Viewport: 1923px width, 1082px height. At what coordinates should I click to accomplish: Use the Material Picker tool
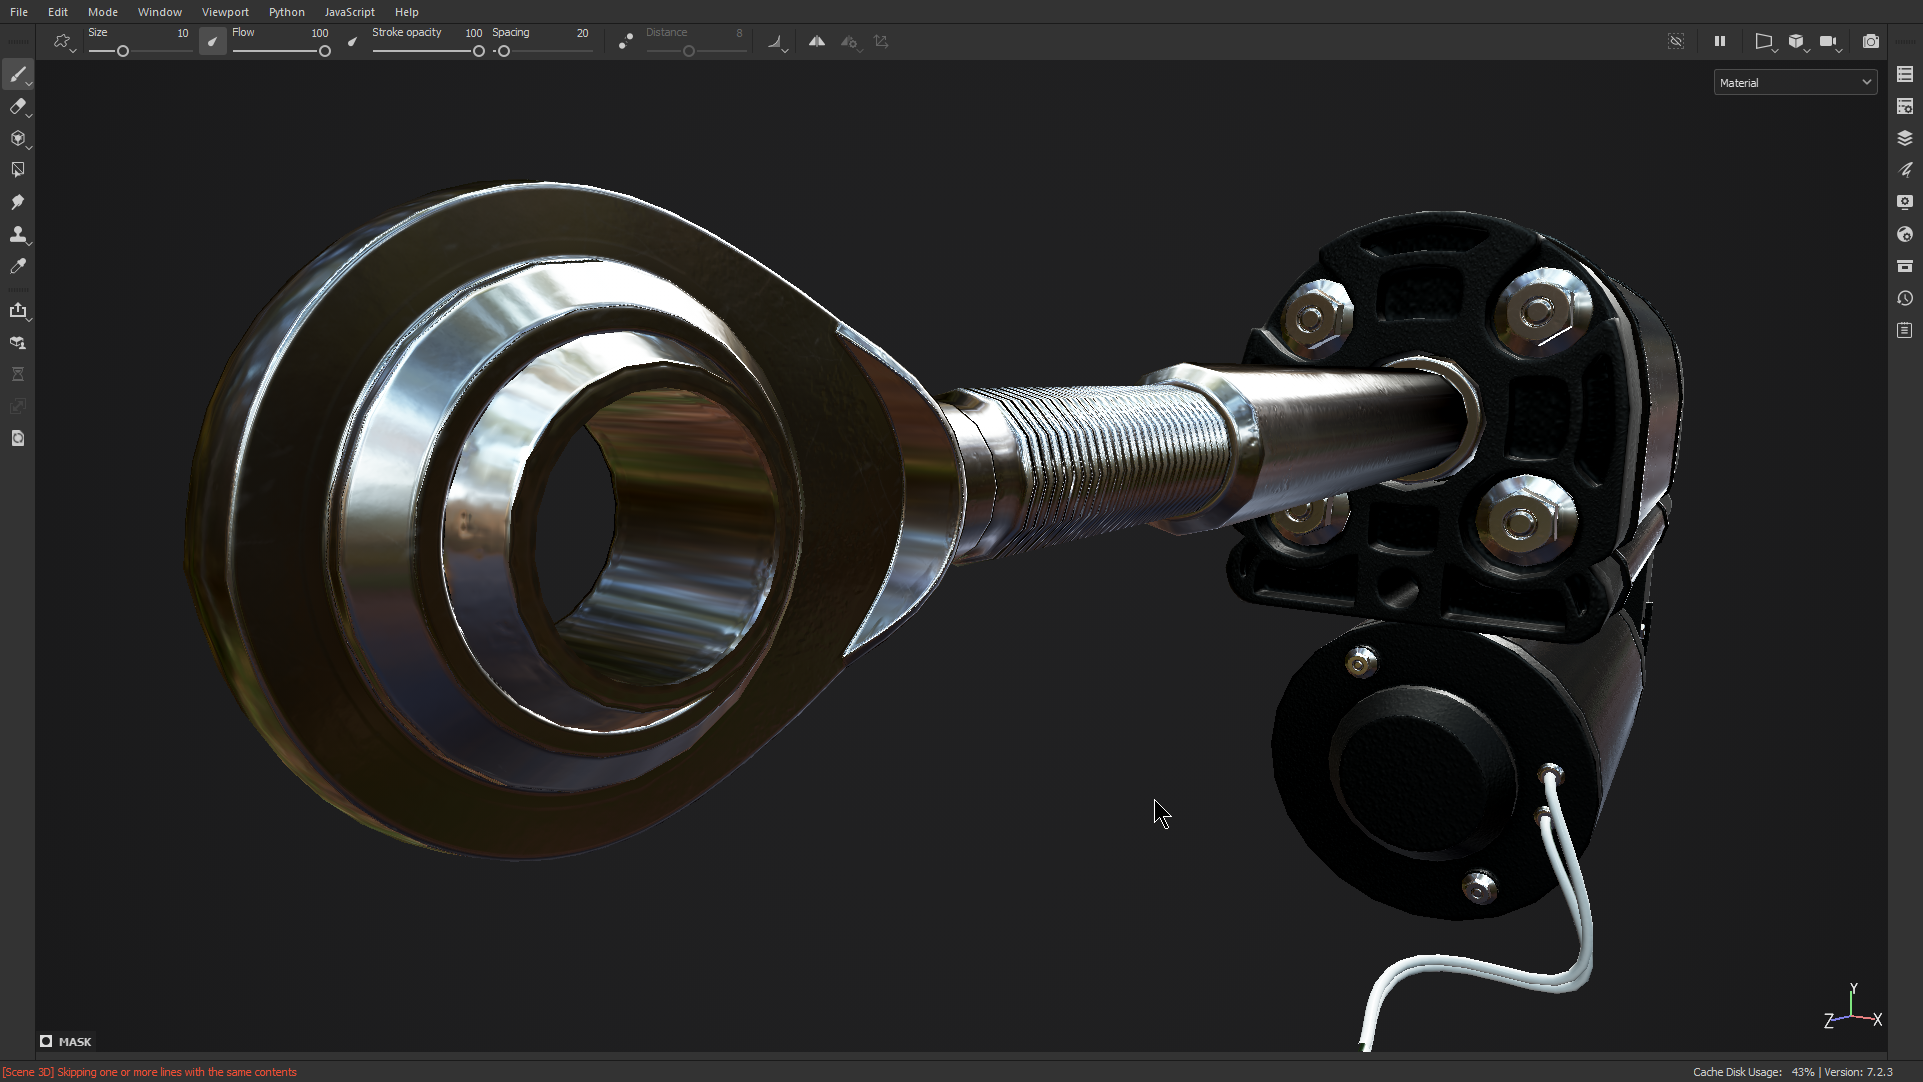(x=18, y=265)
